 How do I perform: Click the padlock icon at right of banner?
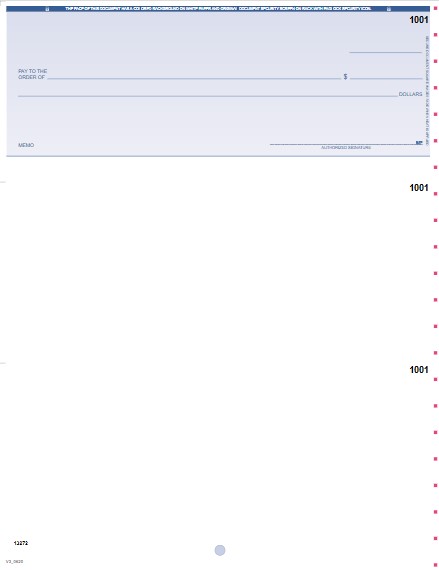[389, 9]
